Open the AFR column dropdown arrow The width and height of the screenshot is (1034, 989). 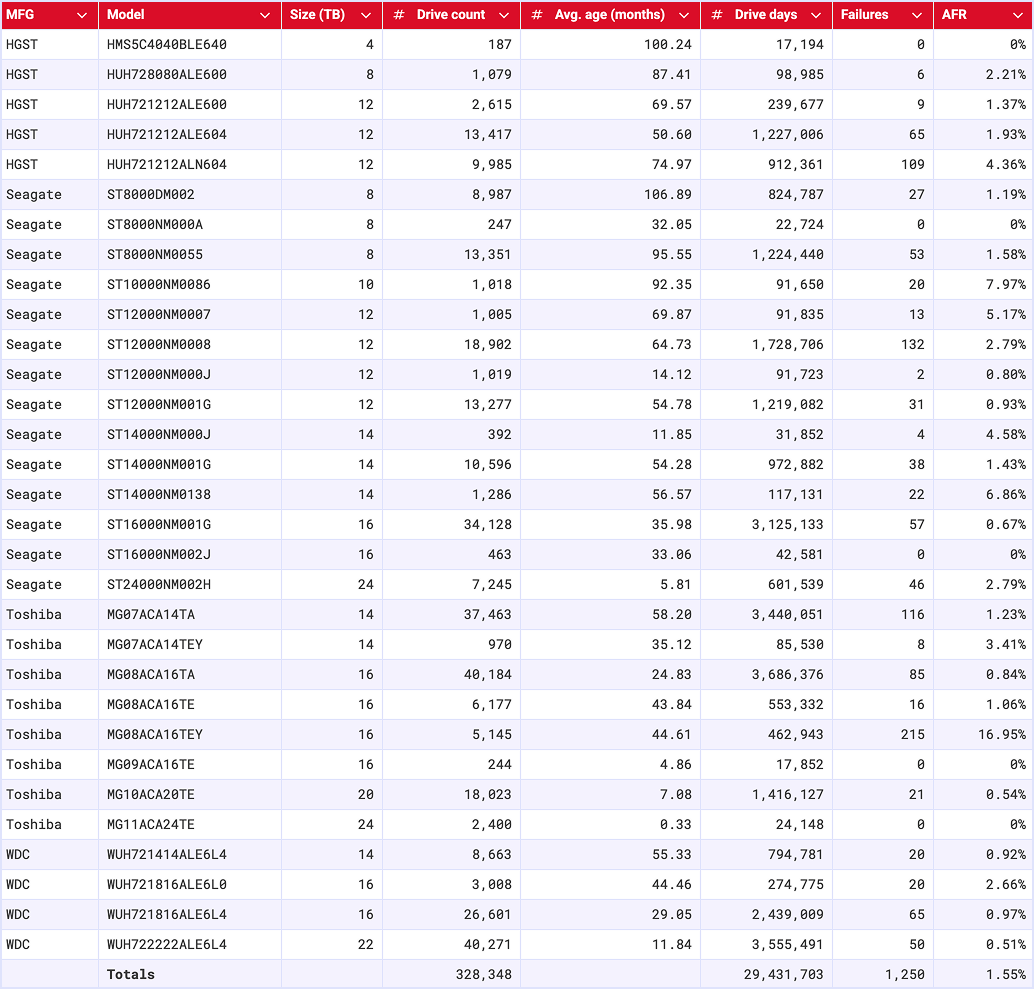[x=1018, y=15]
